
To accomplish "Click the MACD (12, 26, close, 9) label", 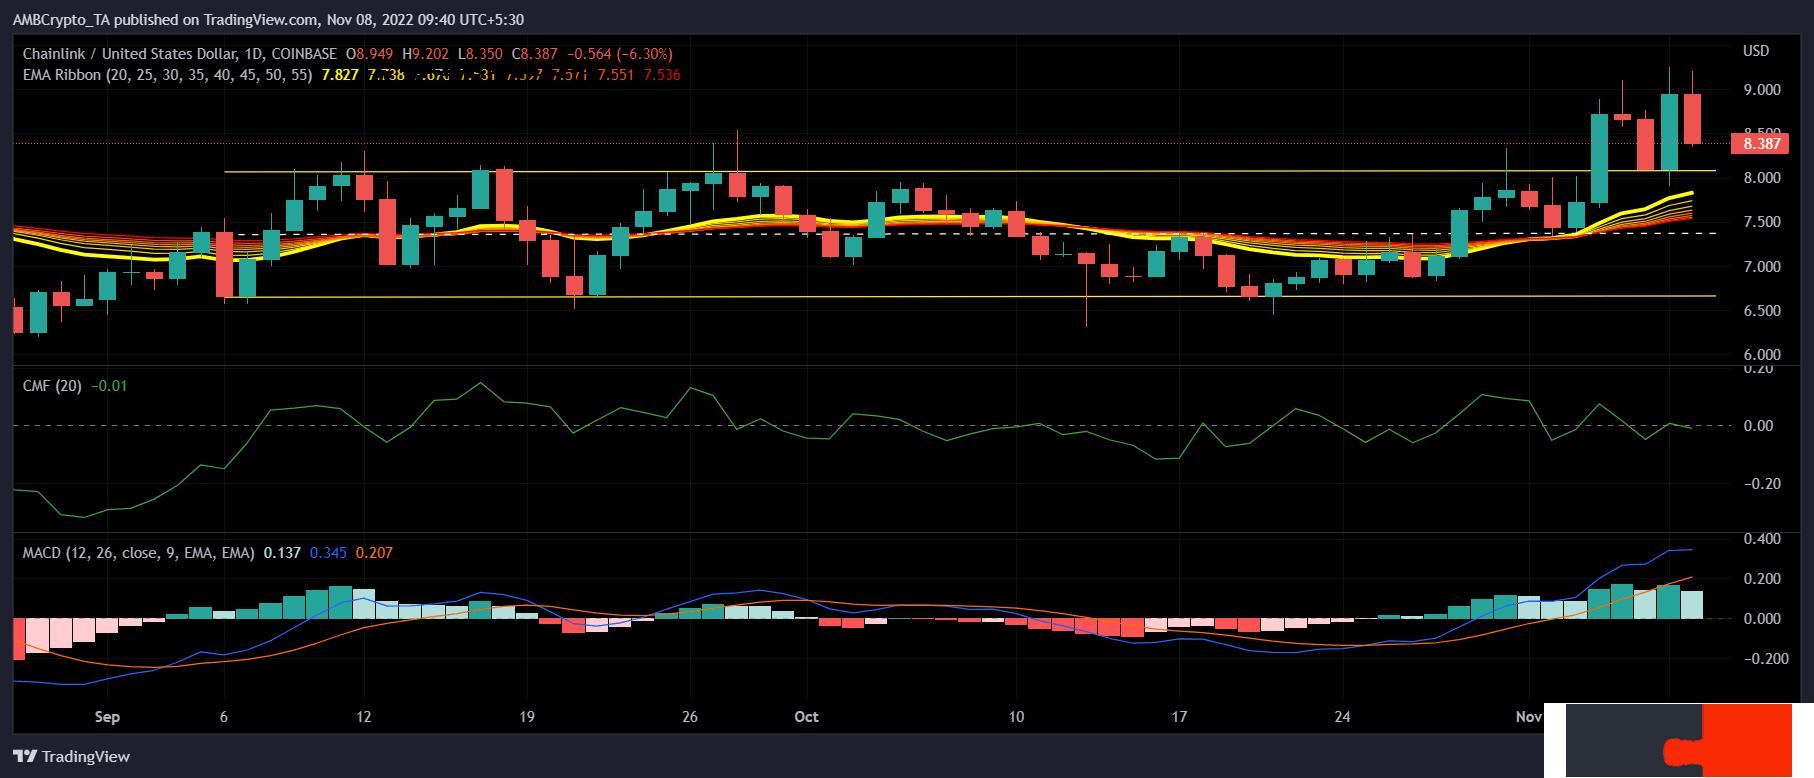I will [x=139, y=553].
